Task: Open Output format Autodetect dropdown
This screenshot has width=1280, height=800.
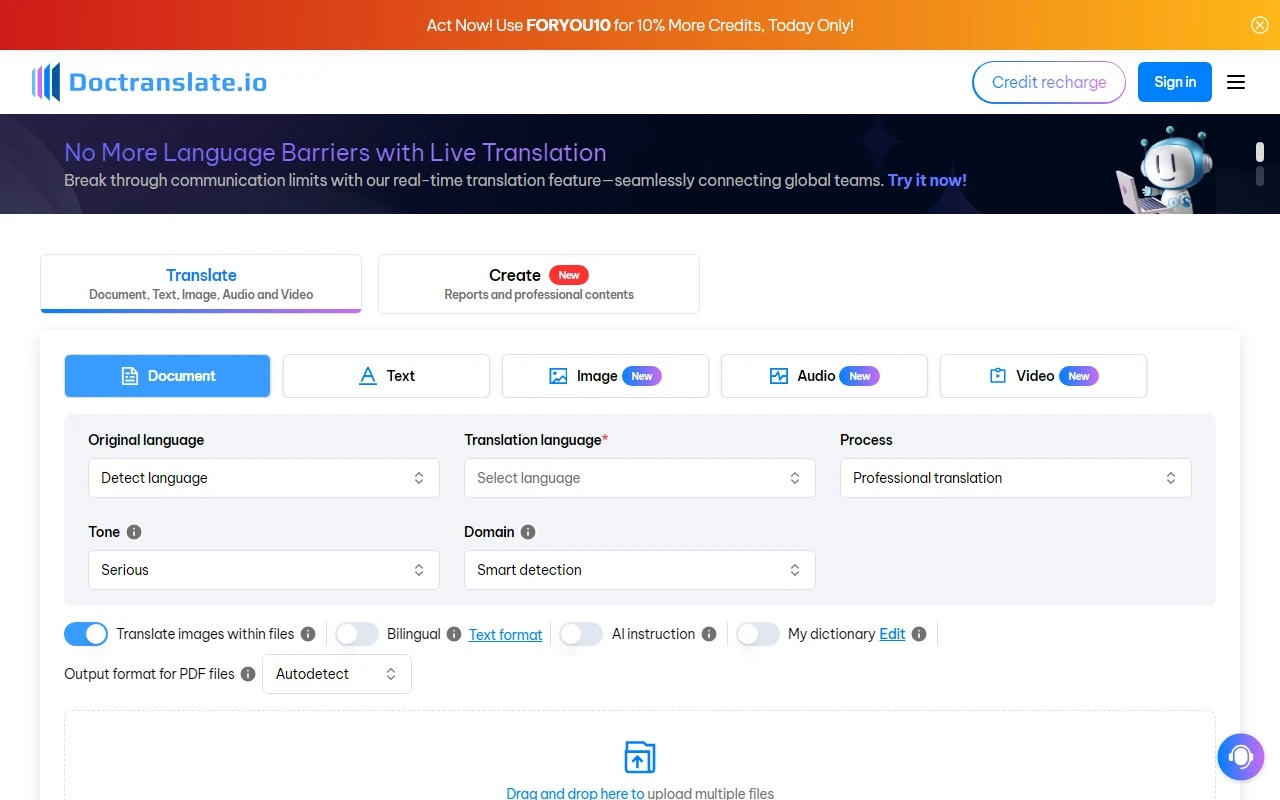Action: pos(337,674)
